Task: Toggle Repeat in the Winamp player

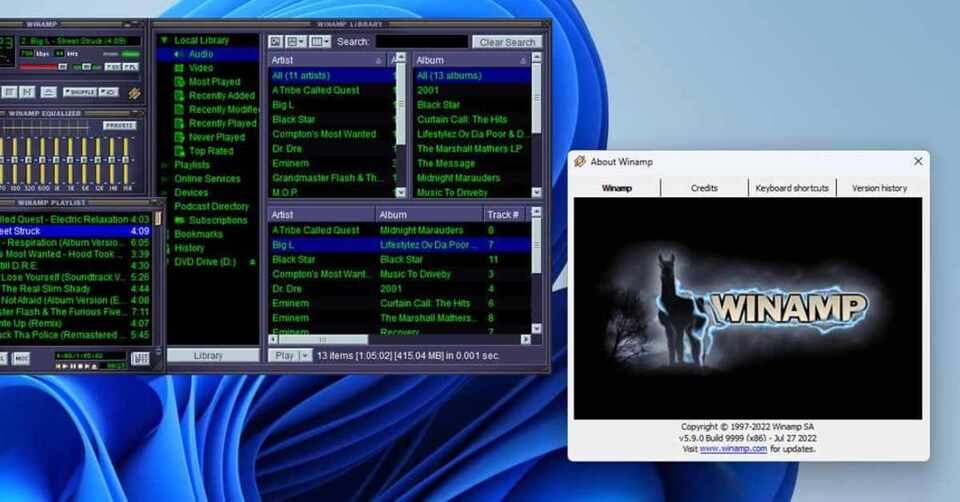Action: coord(108,92)
